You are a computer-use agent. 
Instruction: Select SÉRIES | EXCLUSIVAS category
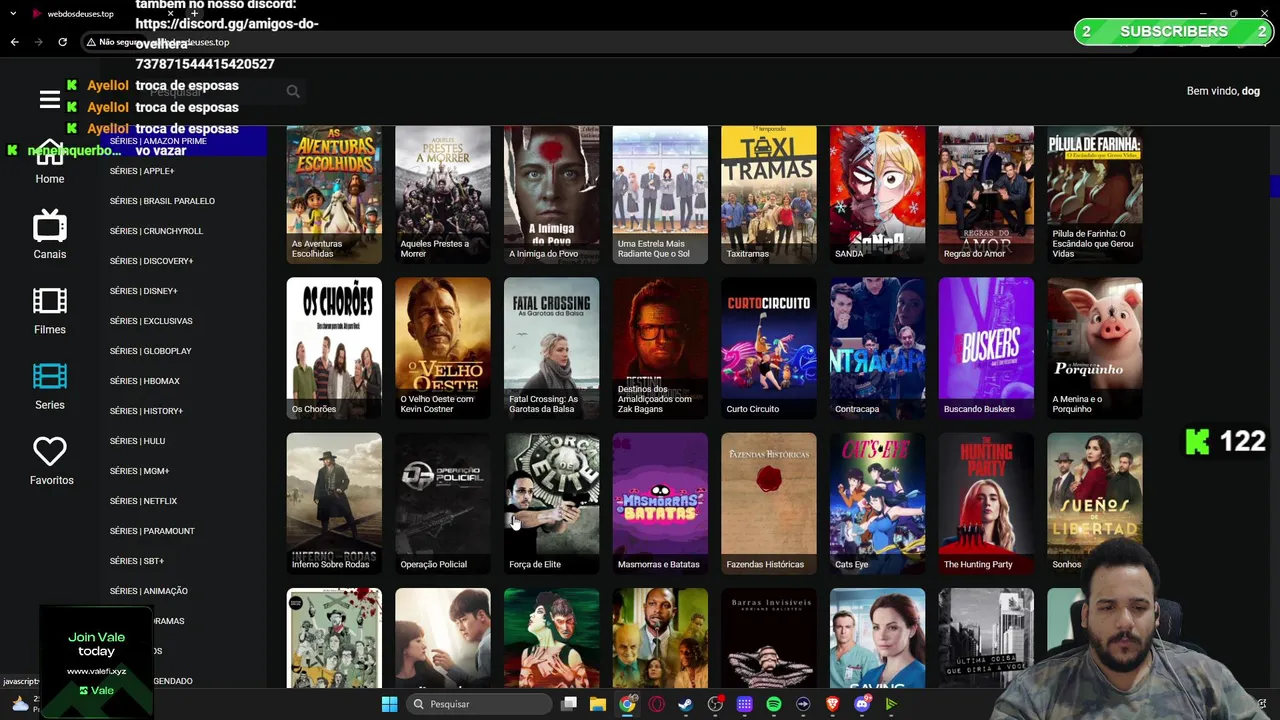(x=151, y=321)
